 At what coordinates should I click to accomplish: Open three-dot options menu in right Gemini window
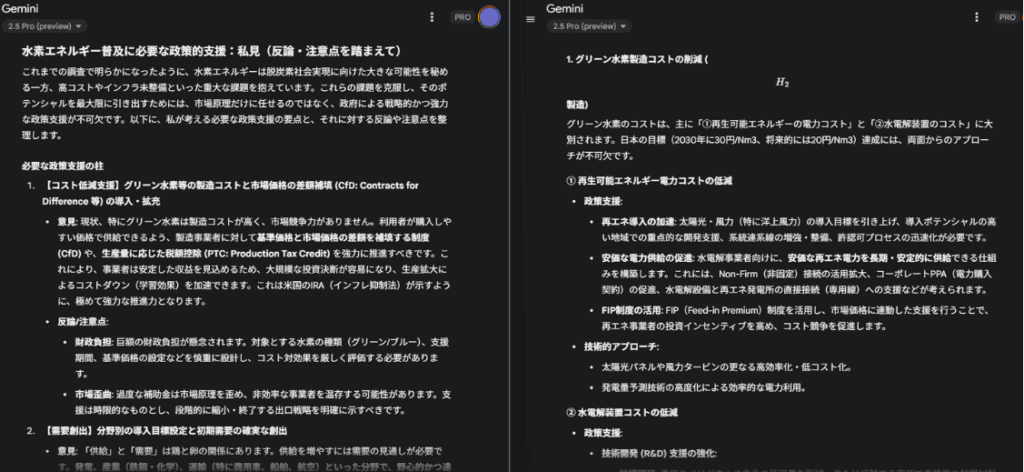[976, 18]
